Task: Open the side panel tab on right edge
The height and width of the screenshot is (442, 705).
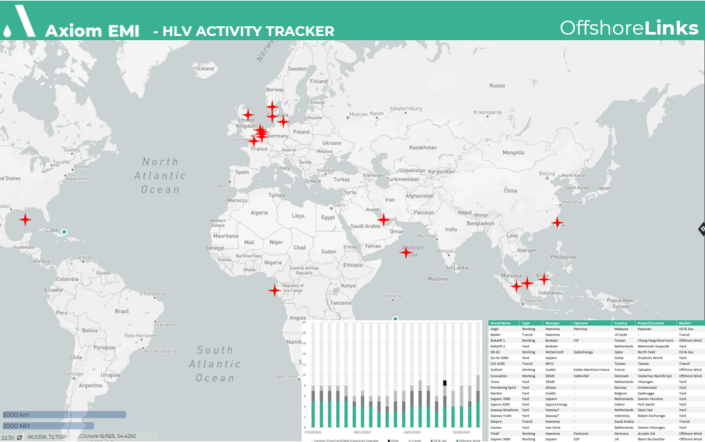Action: 701,229
